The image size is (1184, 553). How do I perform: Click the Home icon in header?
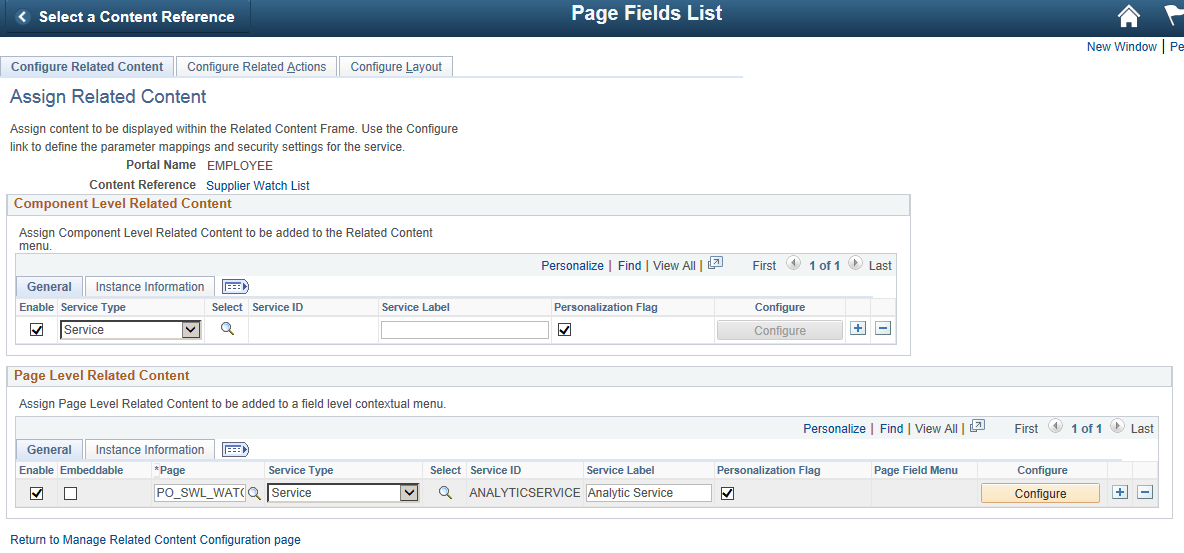(x=1129, y=16)
